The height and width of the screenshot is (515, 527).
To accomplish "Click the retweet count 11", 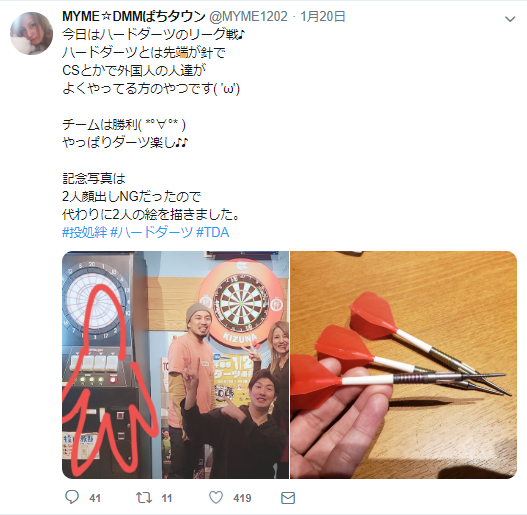I will [167, 498].
